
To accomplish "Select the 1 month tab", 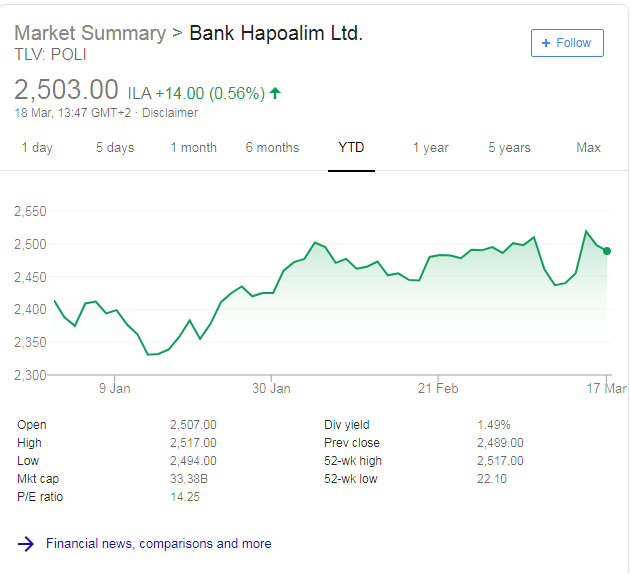I will [x=193, y=148].
